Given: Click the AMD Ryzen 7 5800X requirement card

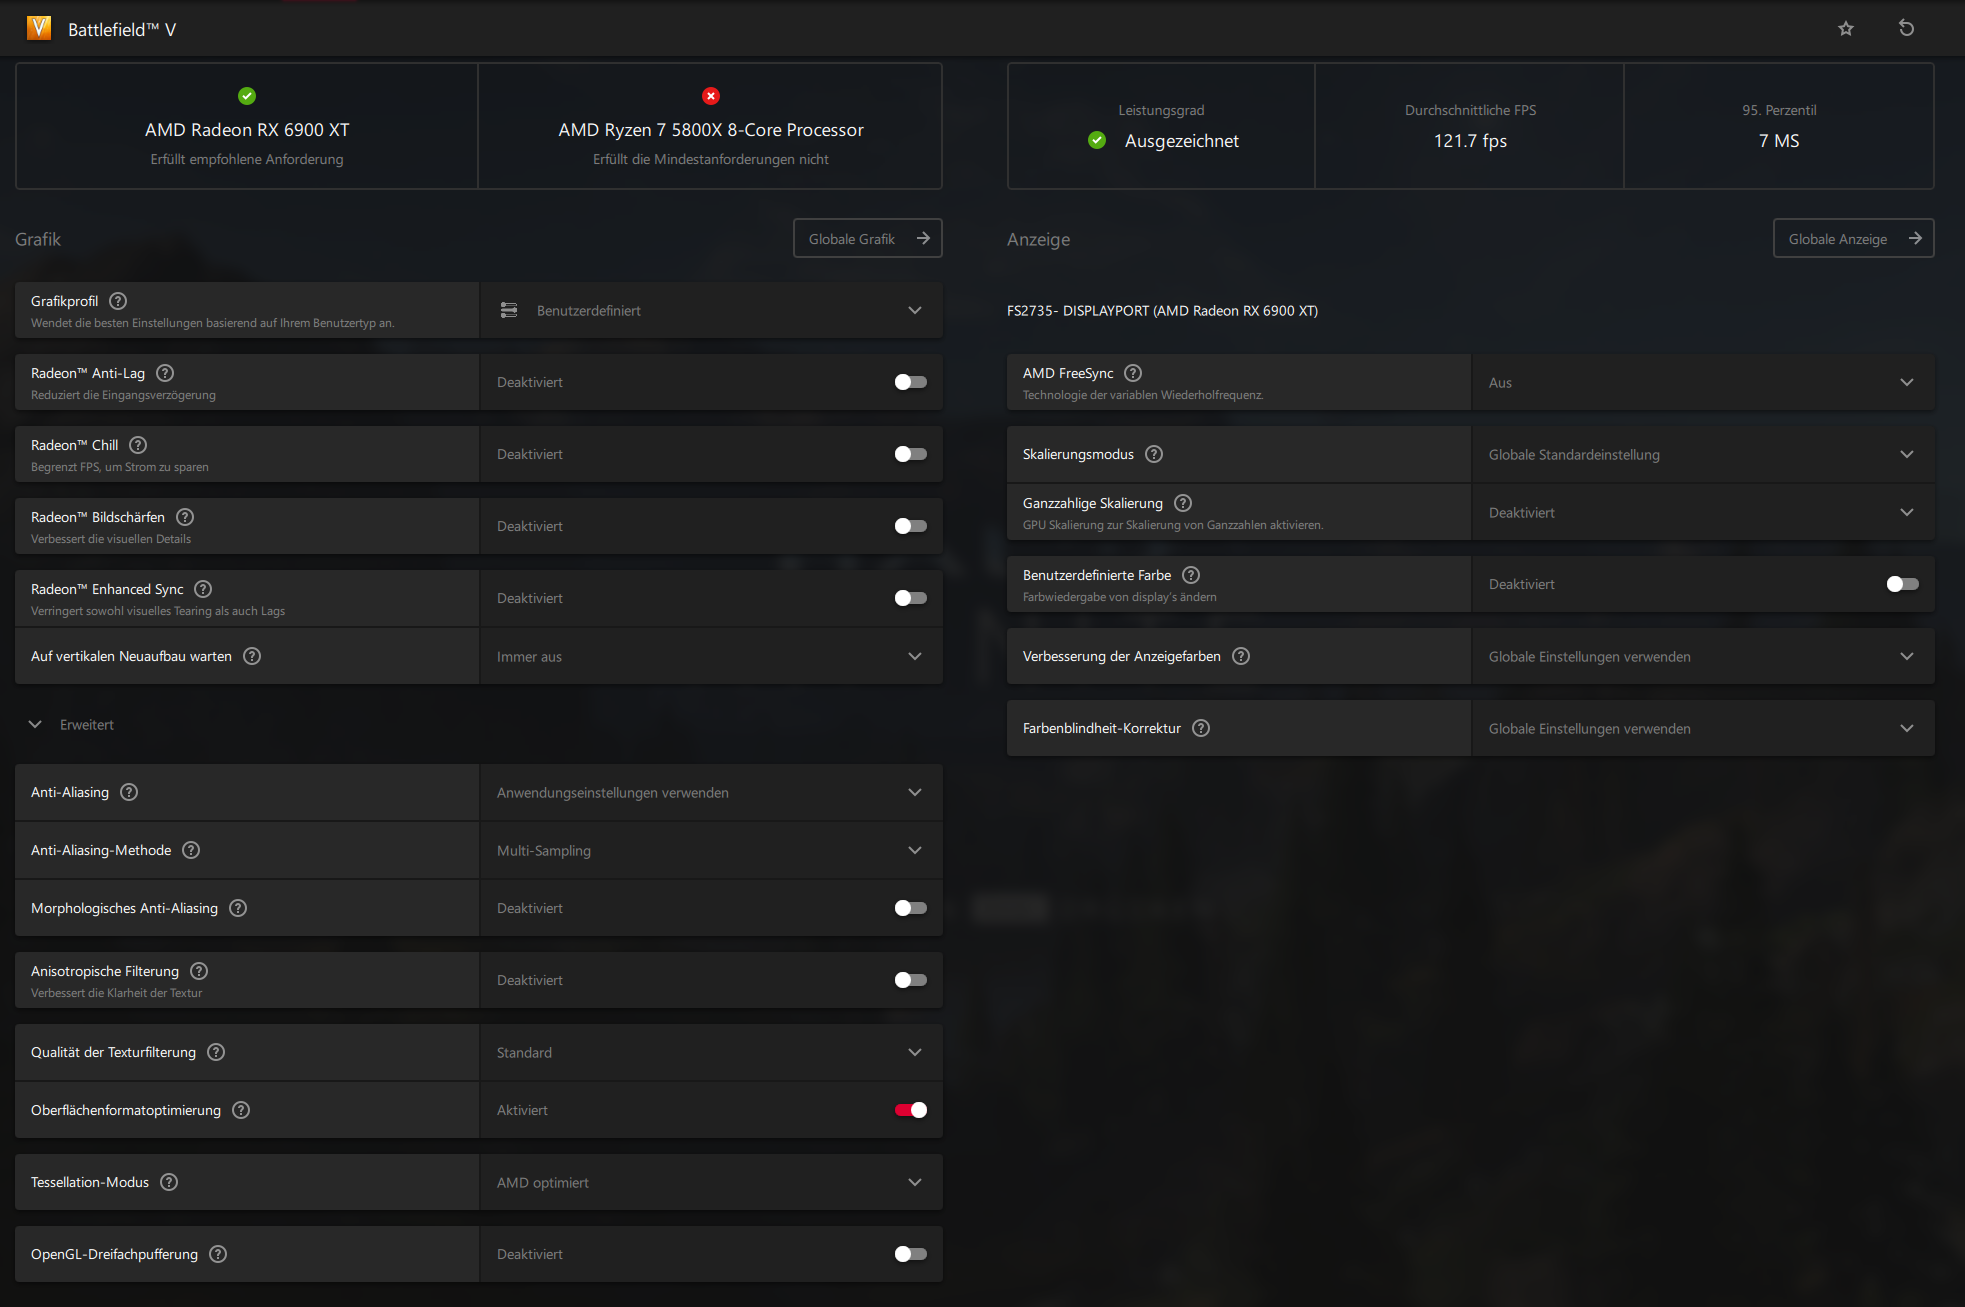Looking at the screenshot, I should [x=710, y=127].
